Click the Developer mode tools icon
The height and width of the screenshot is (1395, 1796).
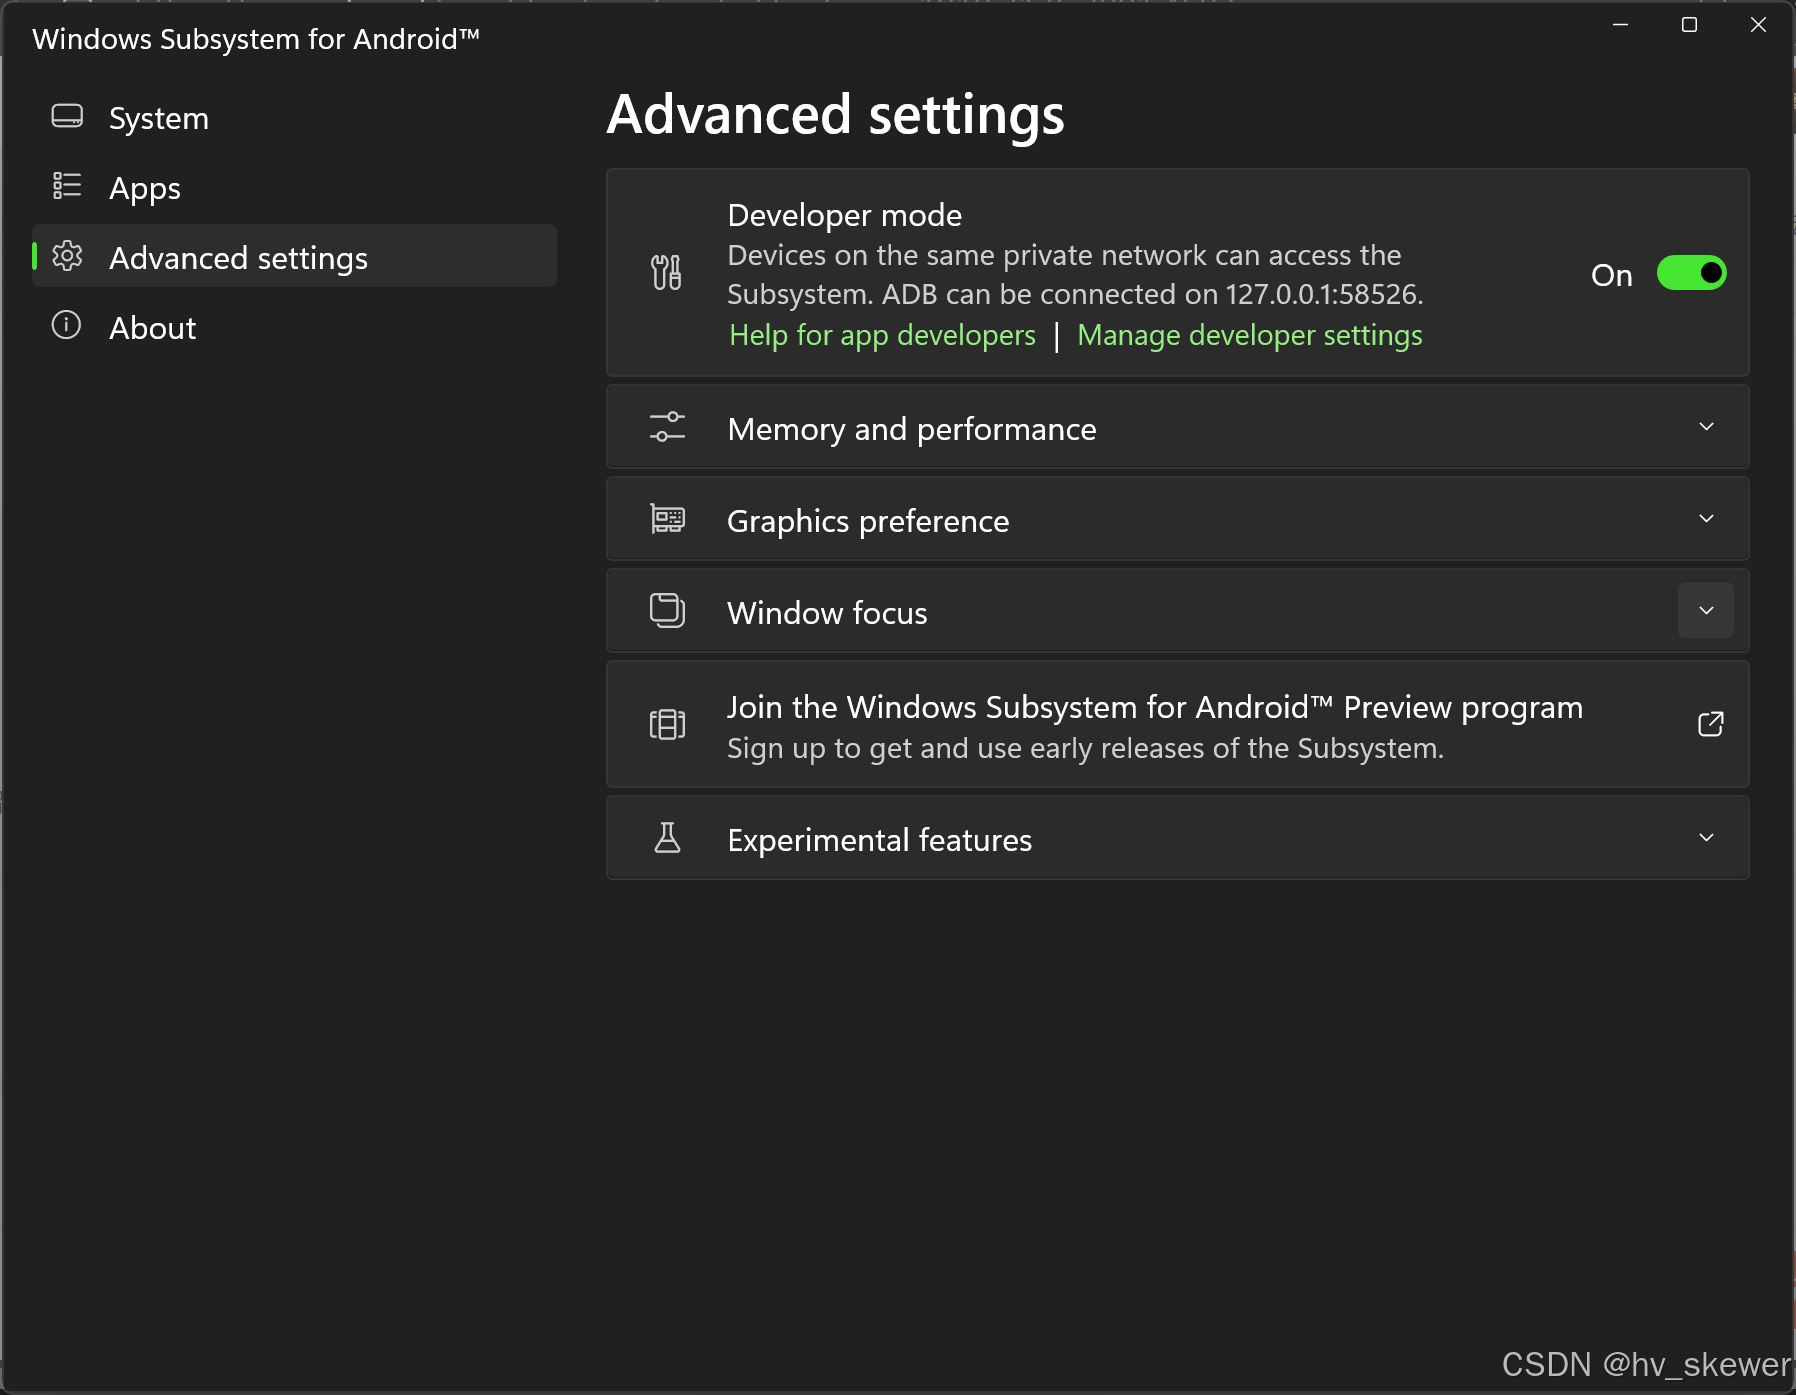[x=666, y=272]
